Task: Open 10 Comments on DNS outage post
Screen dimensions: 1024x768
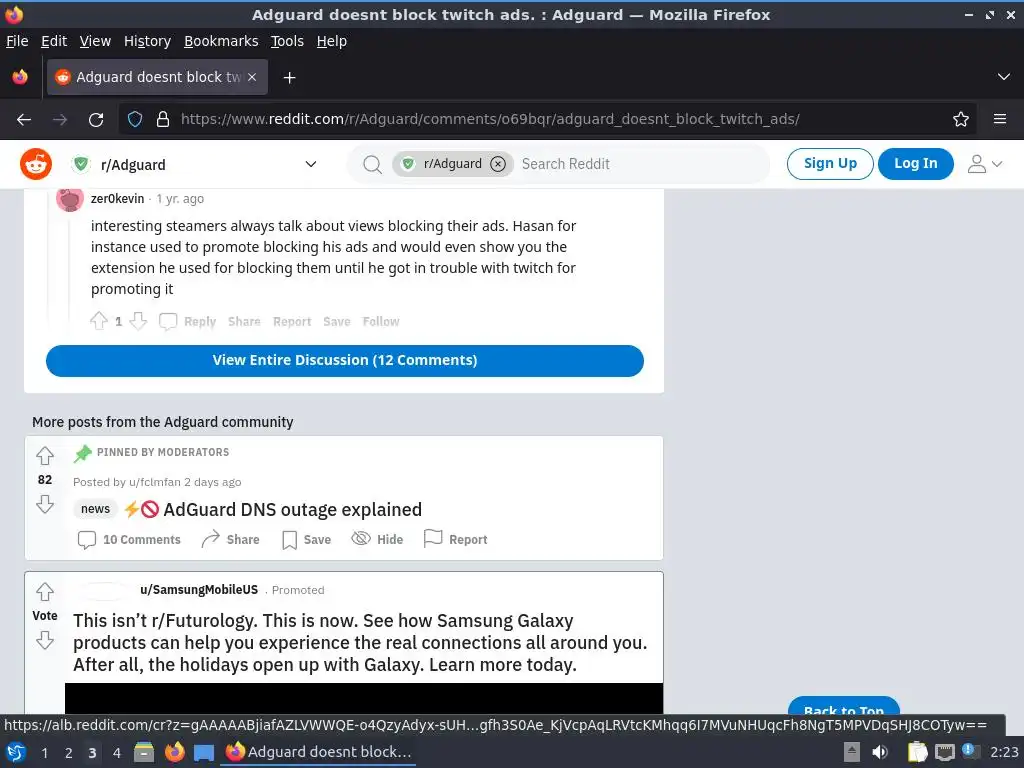Action: coord(129,539)
